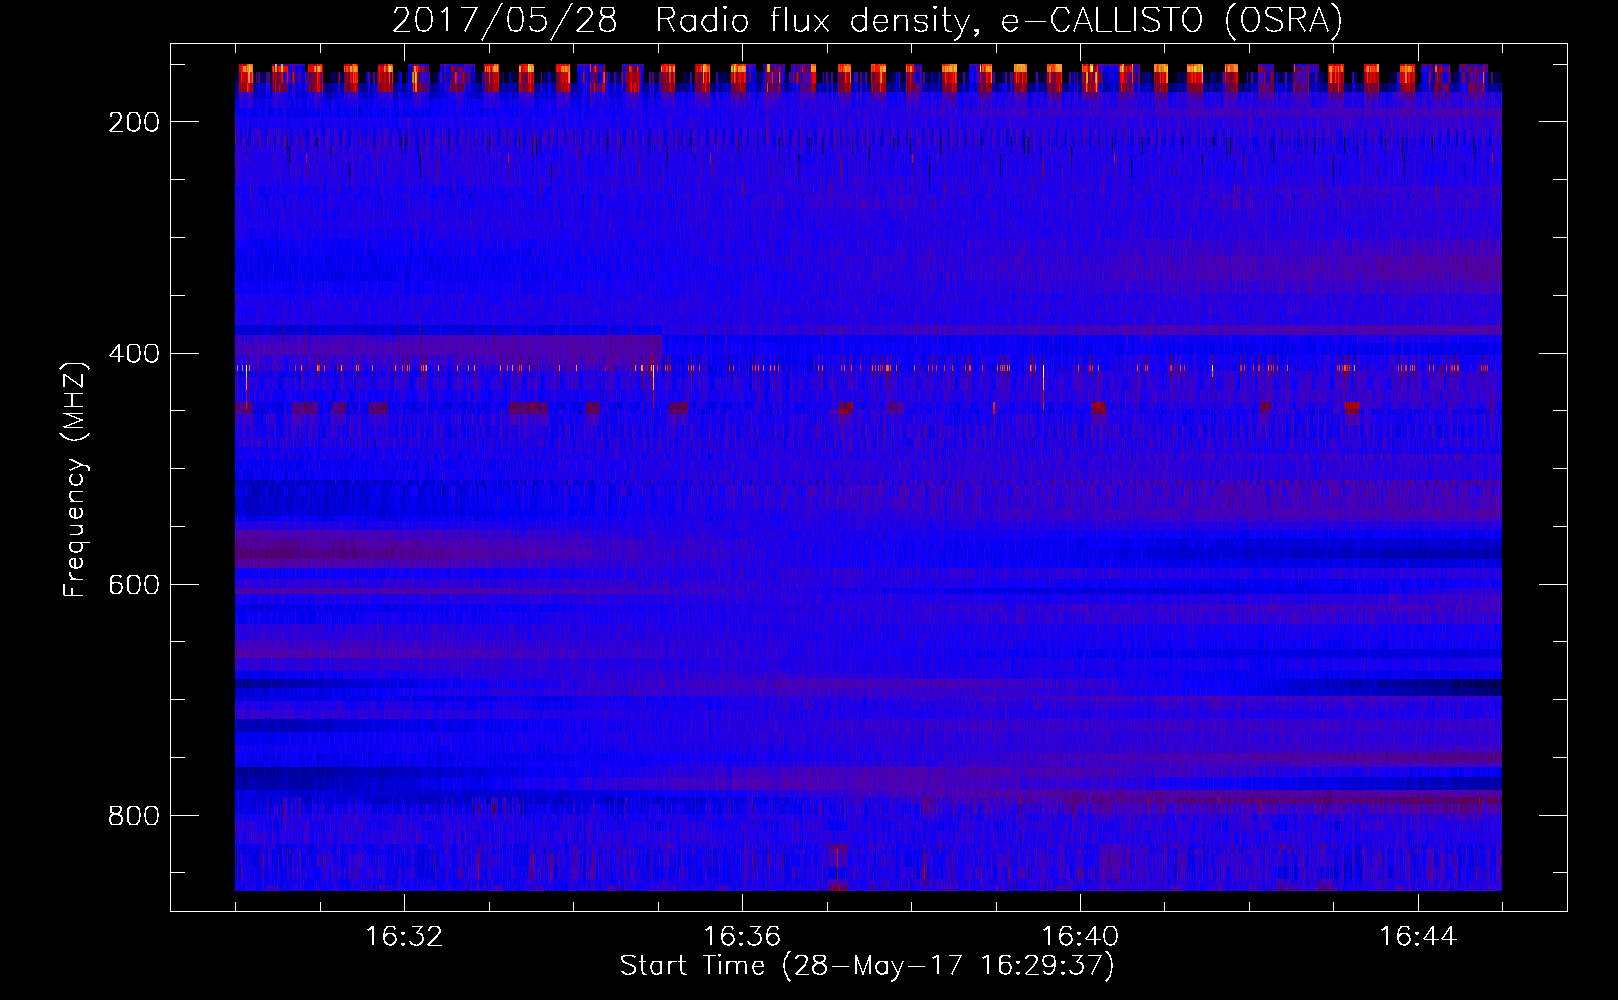
Task: Click the 16:44 time tick label
Action: [1418, 937]
